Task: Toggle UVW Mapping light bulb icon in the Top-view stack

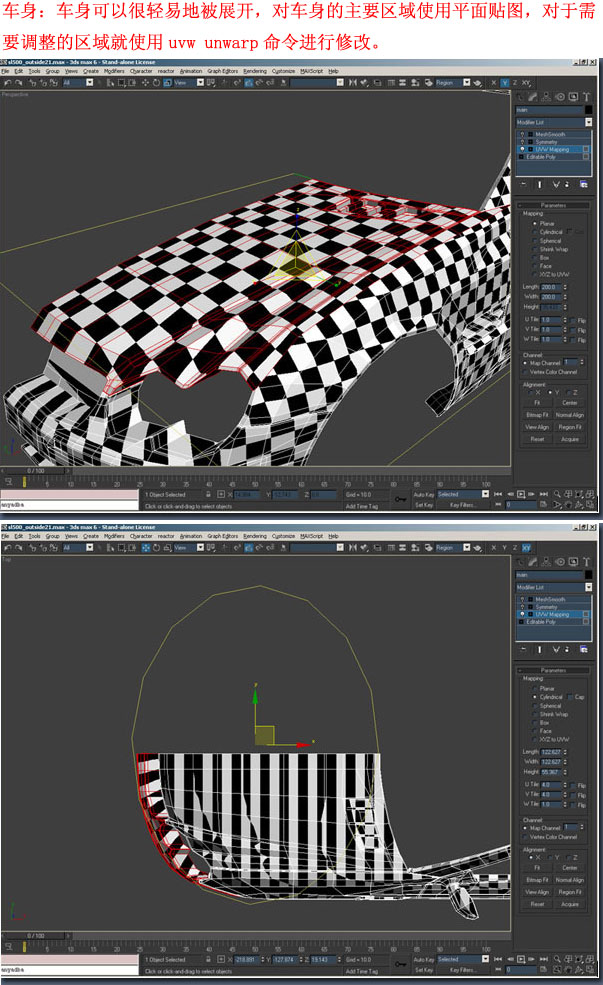Action: [x=521, y=614]
